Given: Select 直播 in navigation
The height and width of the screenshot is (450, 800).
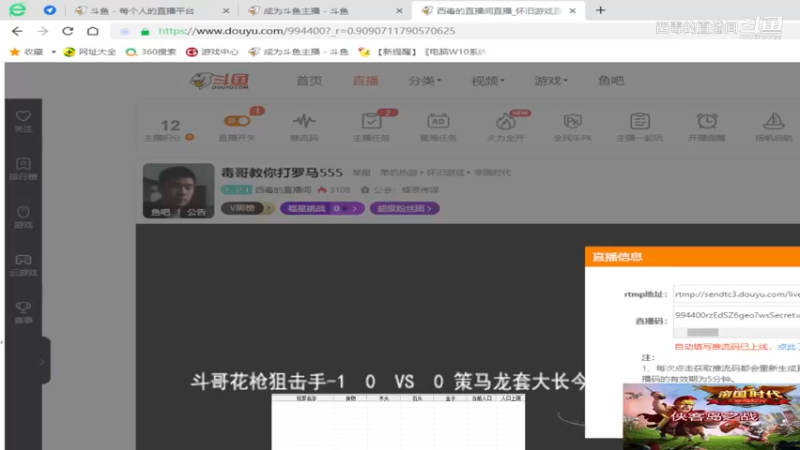Looking at the screenshot, I should tap(366, 81).
